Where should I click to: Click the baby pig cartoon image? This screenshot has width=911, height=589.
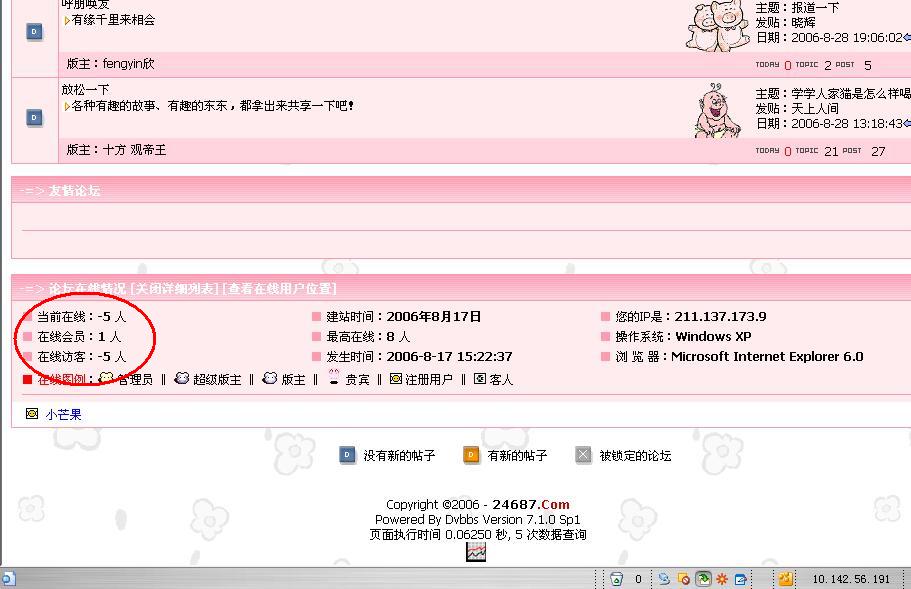pos(716,110)
